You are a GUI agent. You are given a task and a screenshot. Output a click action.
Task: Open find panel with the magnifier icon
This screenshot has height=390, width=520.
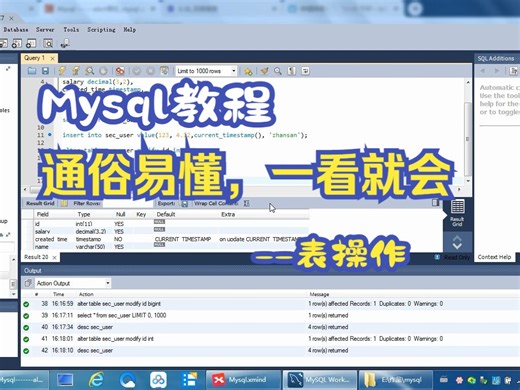278,71
